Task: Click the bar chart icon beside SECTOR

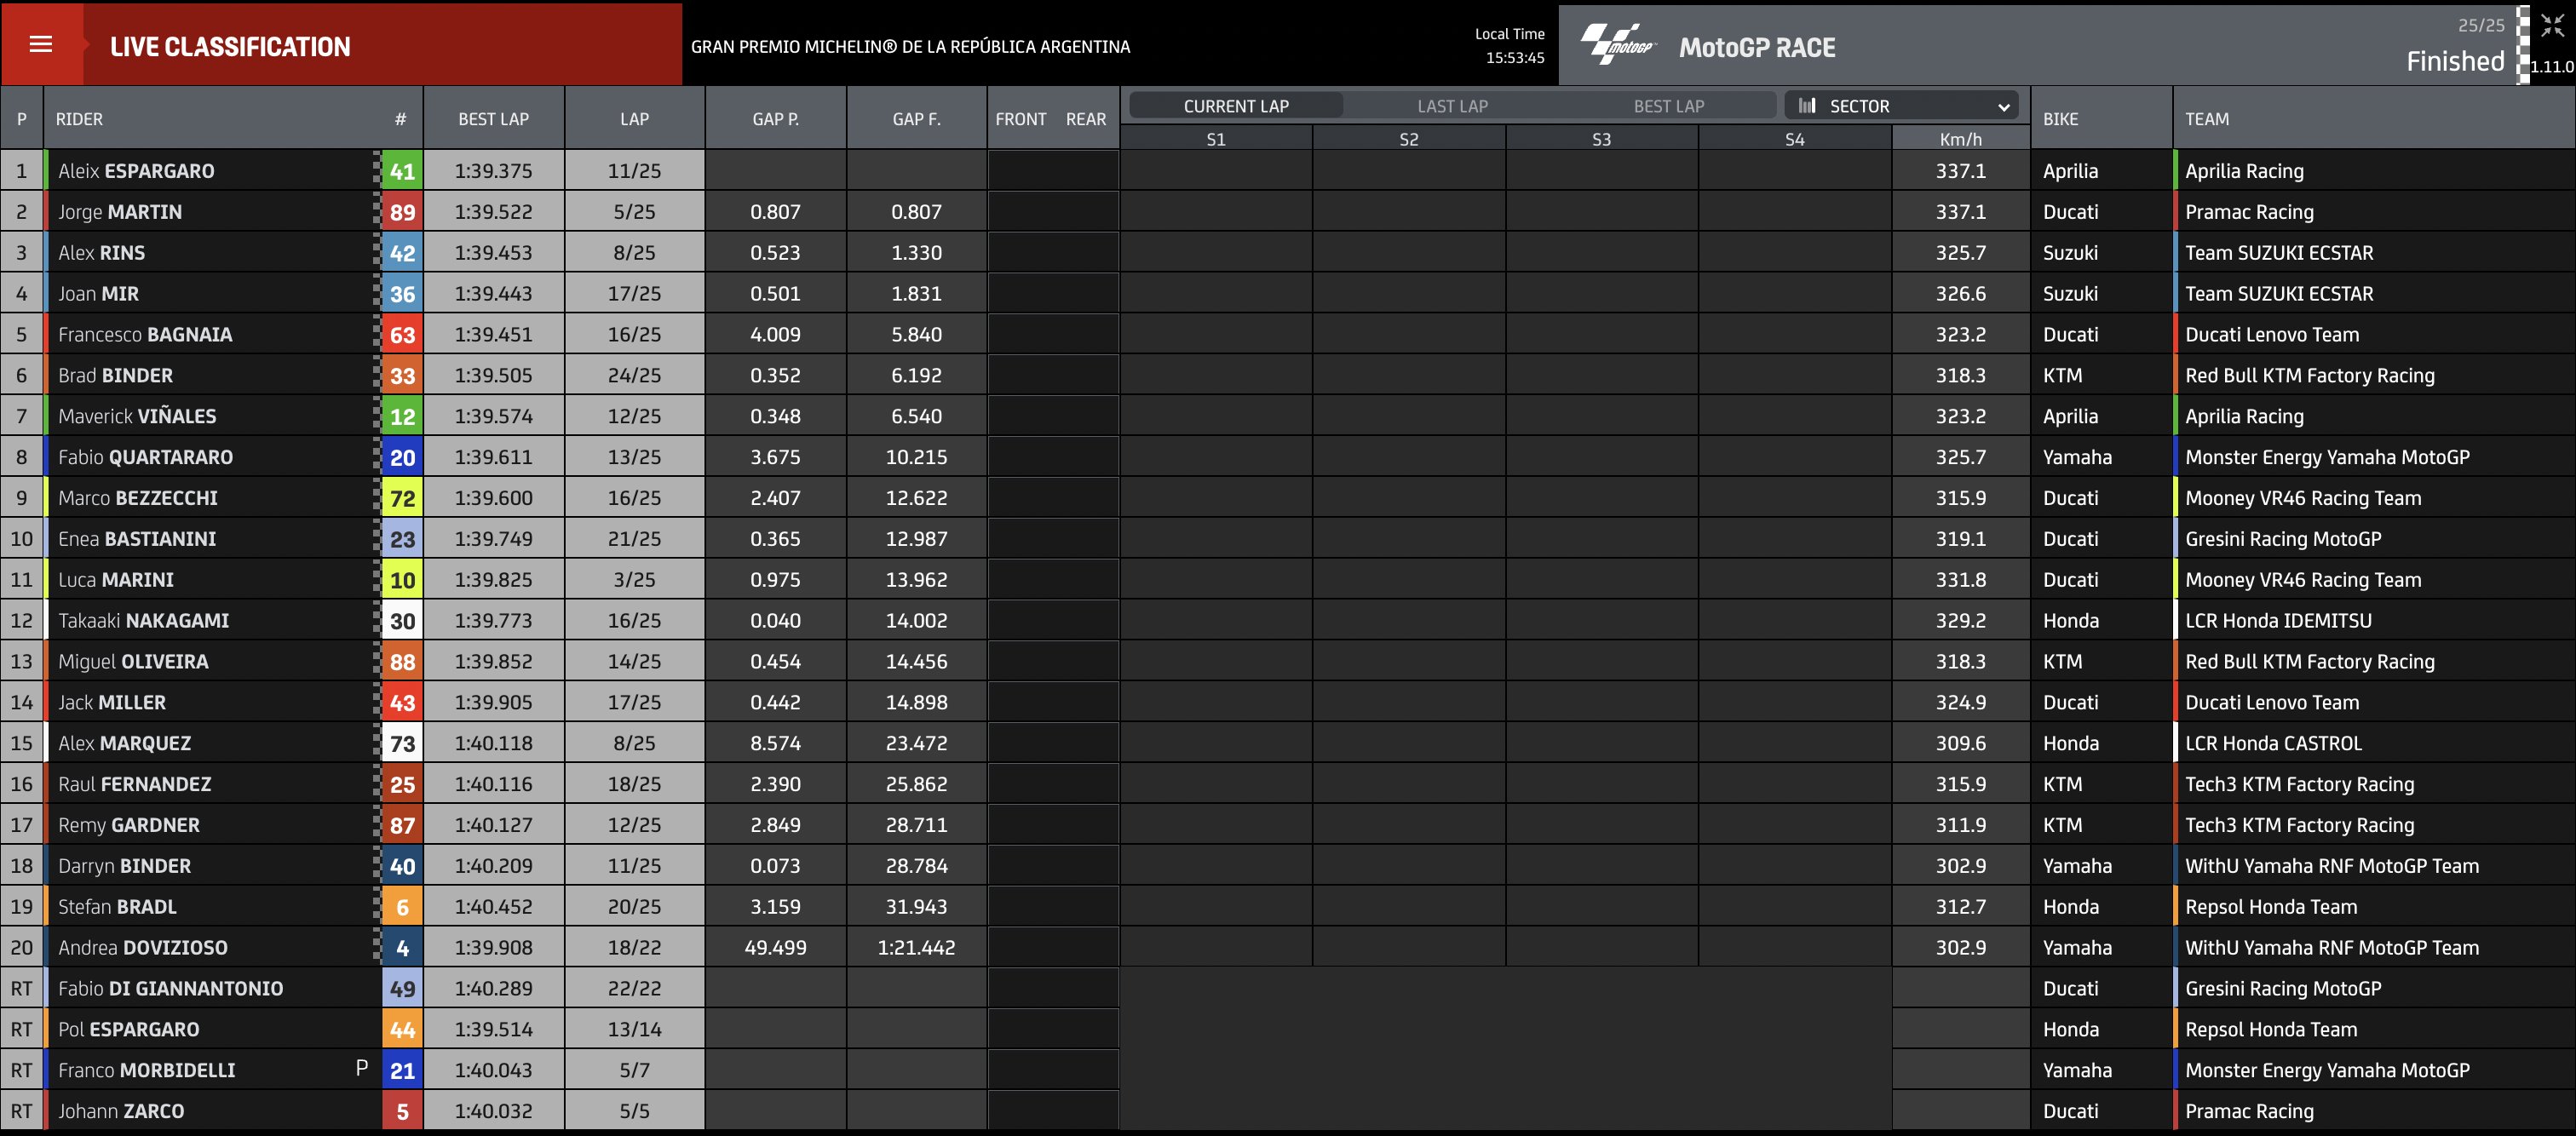Action: click(x=1806, y=105)
